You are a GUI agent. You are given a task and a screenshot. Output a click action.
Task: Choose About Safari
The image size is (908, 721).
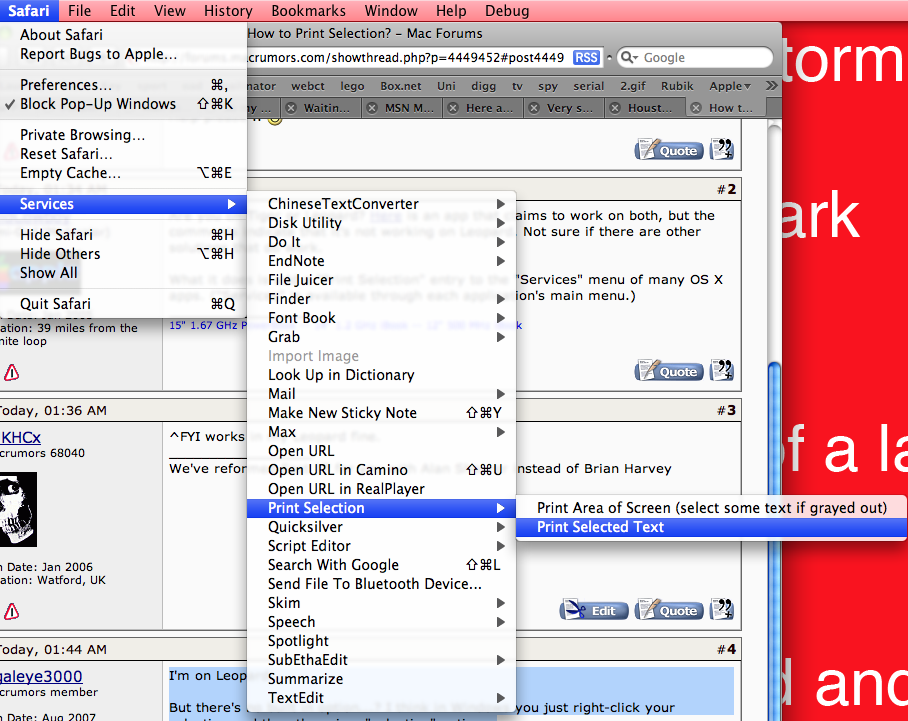[123, 35]
